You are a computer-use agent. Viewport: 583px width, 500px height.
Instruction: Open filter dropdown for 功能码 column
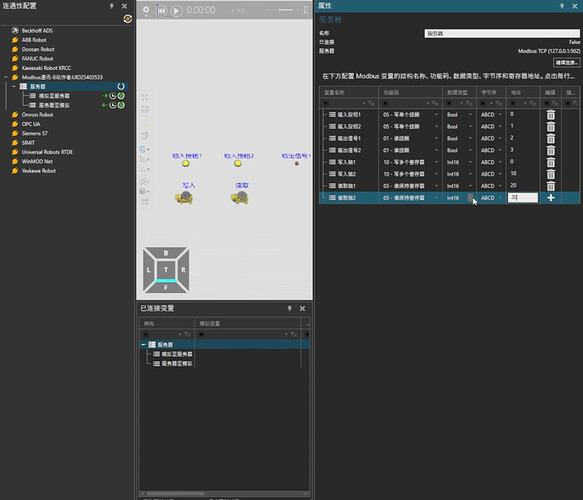pos(428,103)
